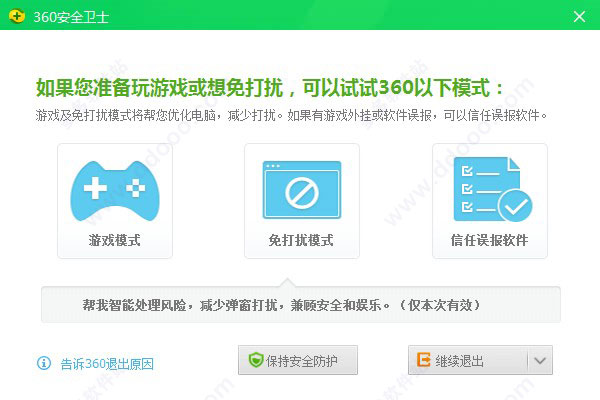The width and height of the screenshot is (600, 400).
Task: Click the 继续退出 button
Action: pos(468,360)
